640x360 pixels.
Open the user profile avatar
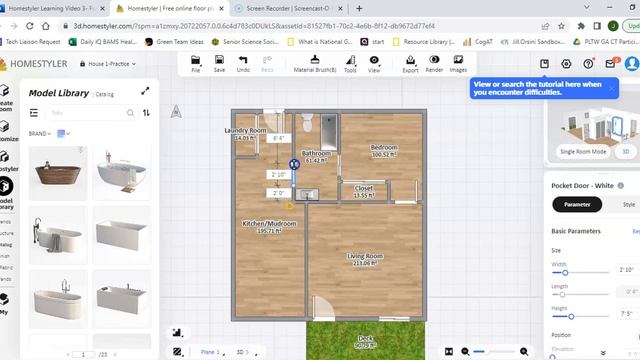coord(632,64)
